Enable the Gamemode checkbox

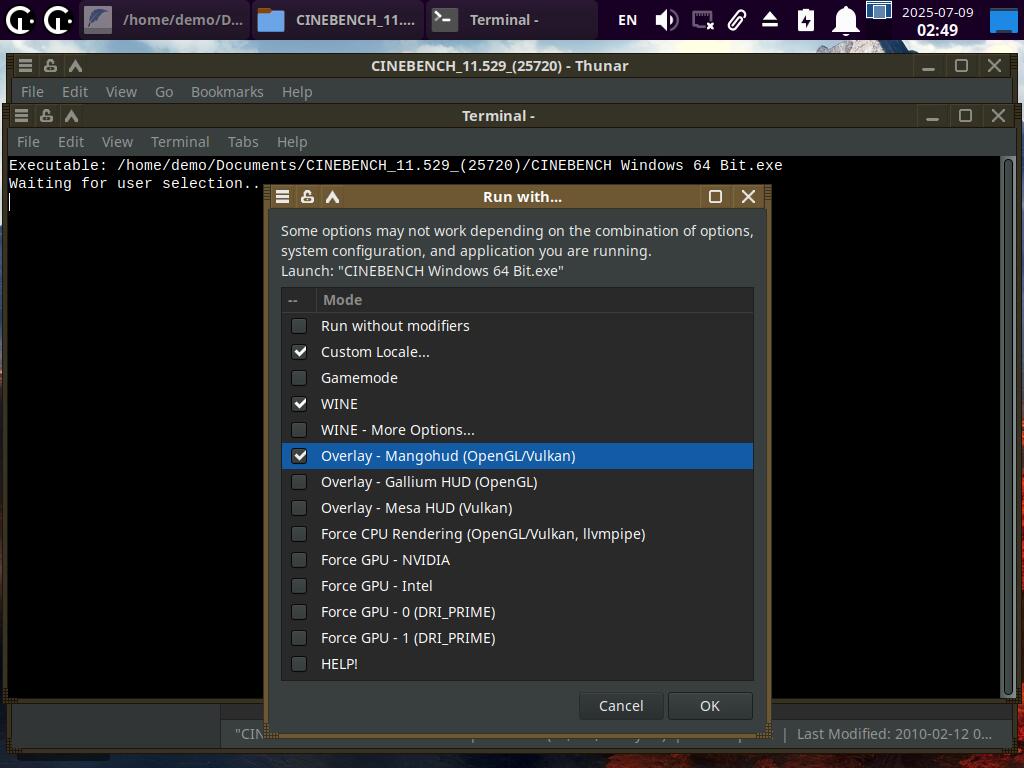click(299, 378)
